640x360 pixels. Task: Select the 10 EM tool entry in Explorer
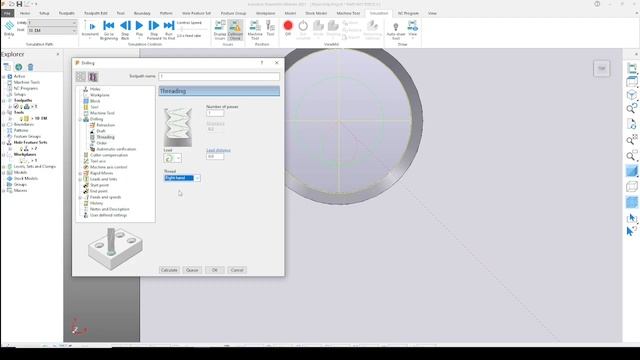click(x=40, y=118)
